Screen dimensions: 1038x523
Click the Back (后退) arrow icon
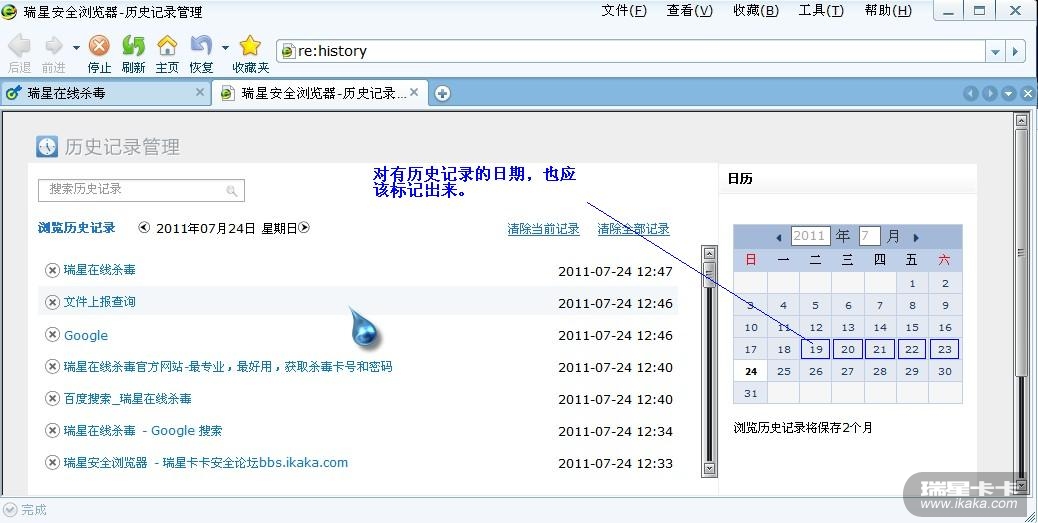tap(20, 45)
